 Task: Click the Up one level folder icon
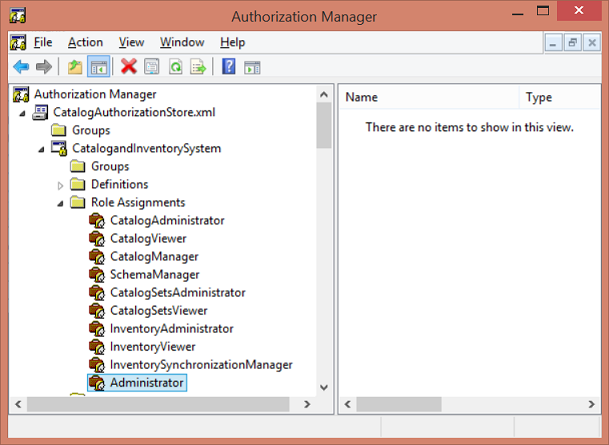[x=75, y=67]
